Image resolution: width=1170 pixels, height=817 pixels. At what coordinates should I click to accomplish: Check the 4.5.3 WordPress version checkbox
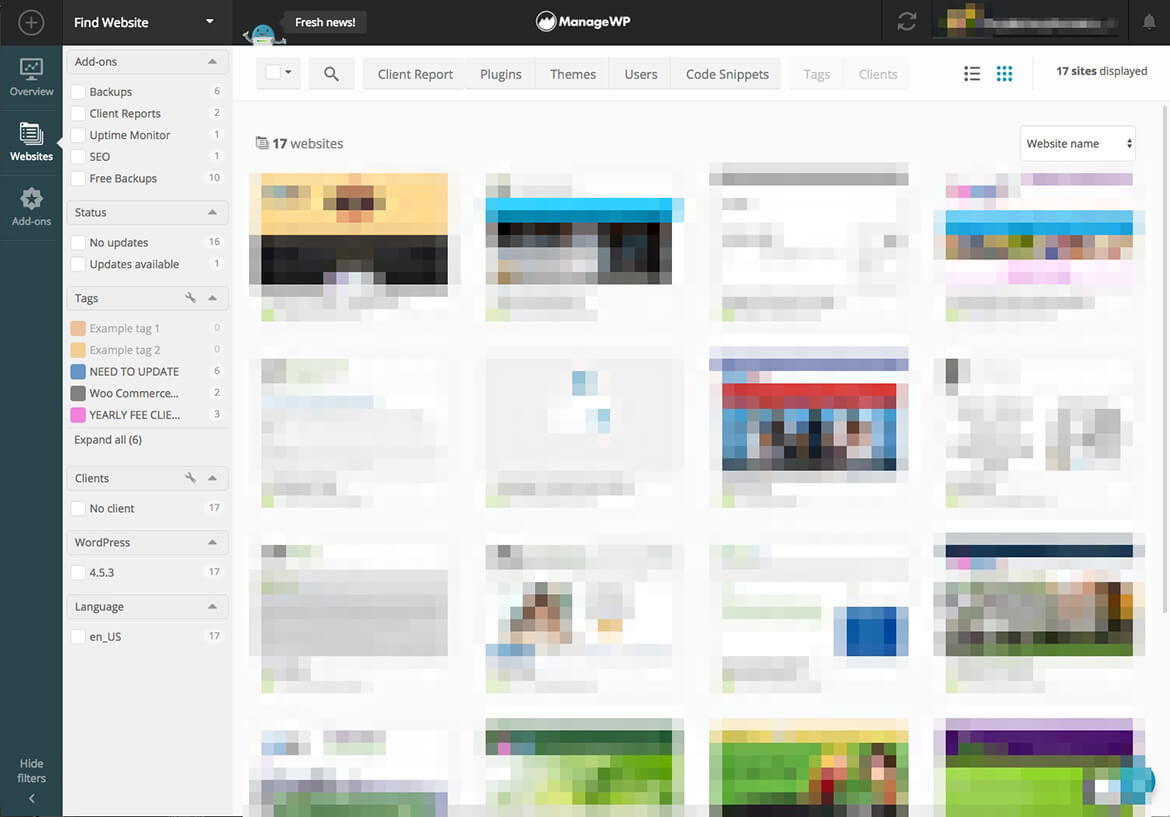[78, 572]
